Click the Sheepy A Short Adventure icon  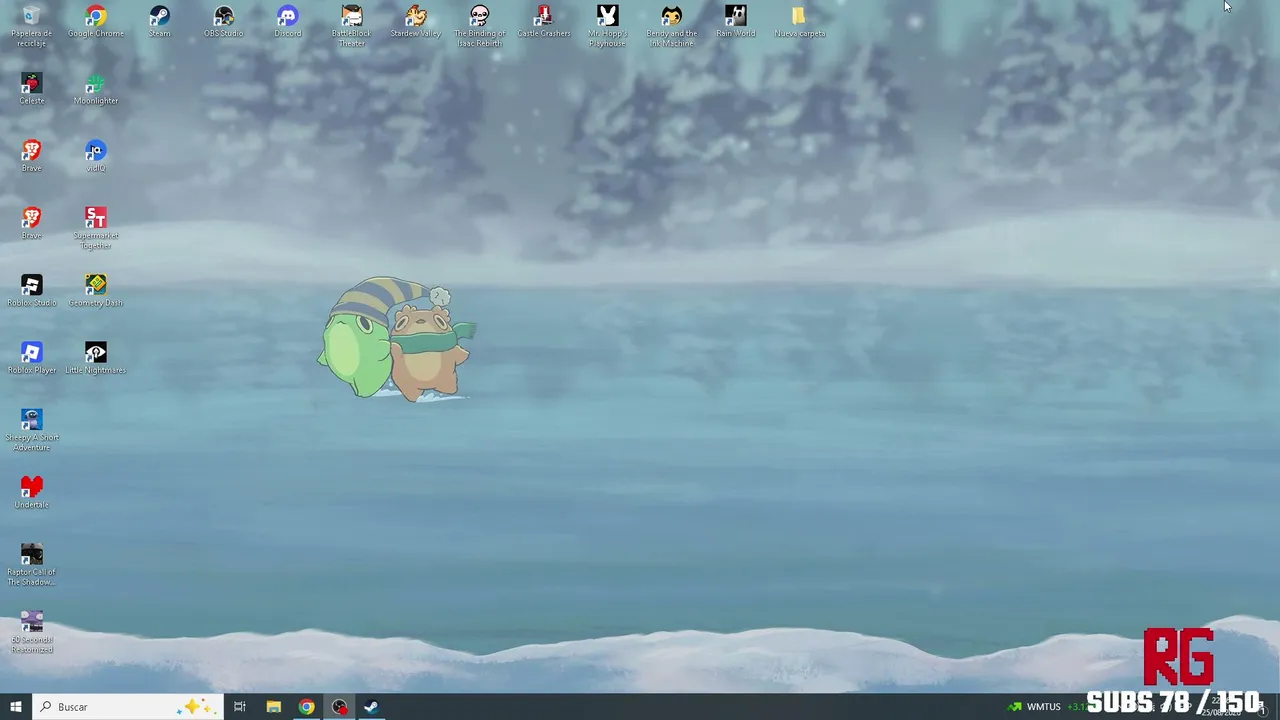[32, 430]
